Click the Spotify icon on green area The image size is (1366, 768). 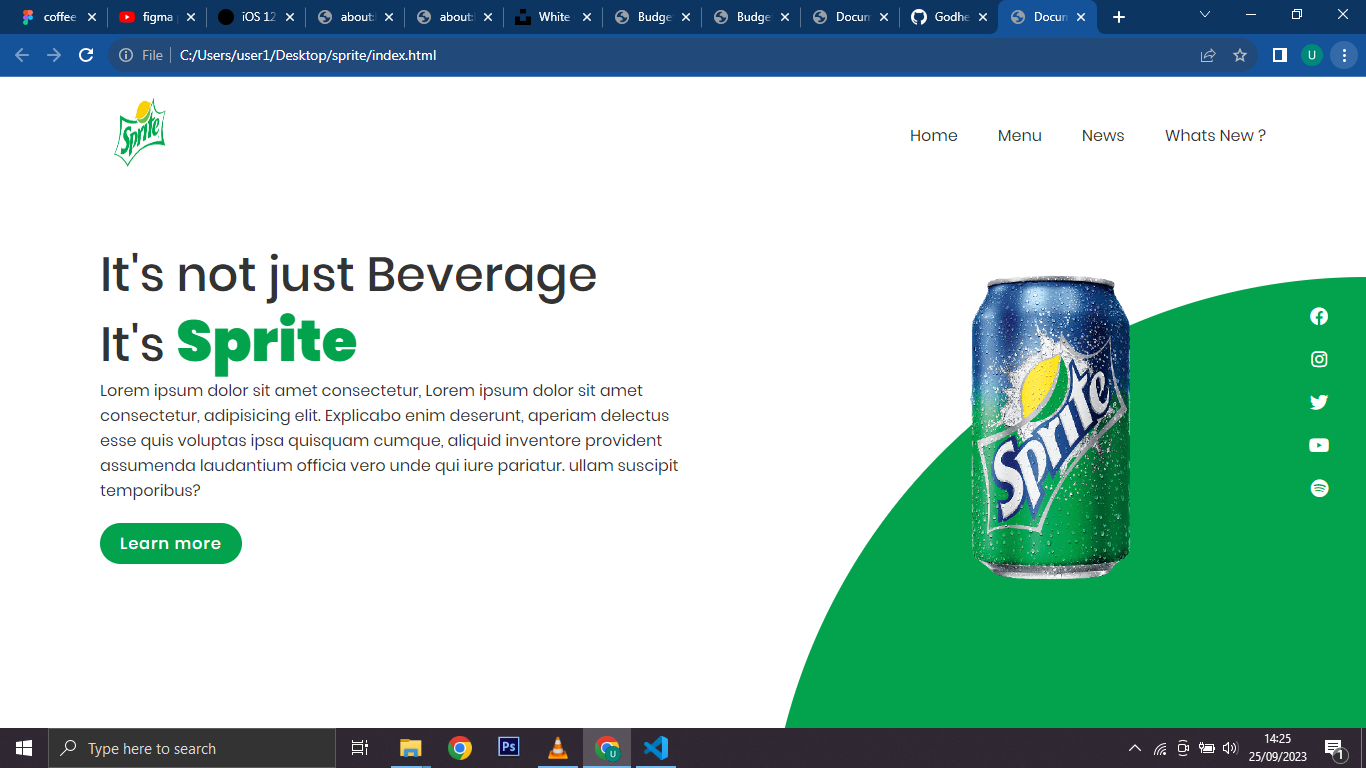tap(1319, 488)
